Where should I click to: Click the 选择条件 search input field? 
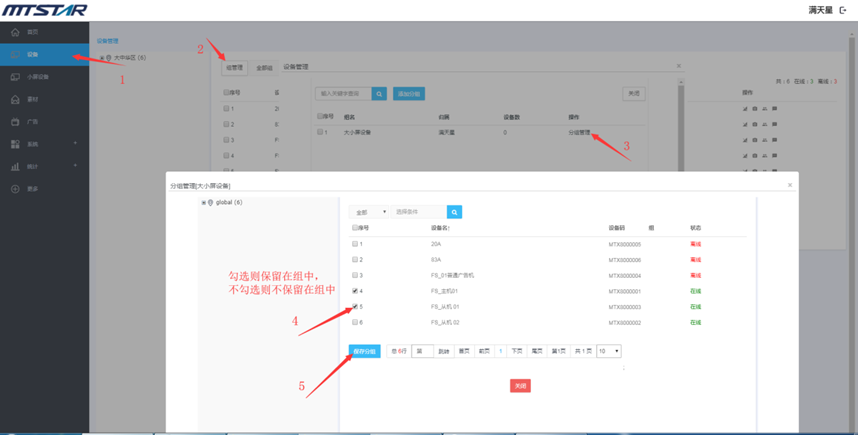(418, 212)
